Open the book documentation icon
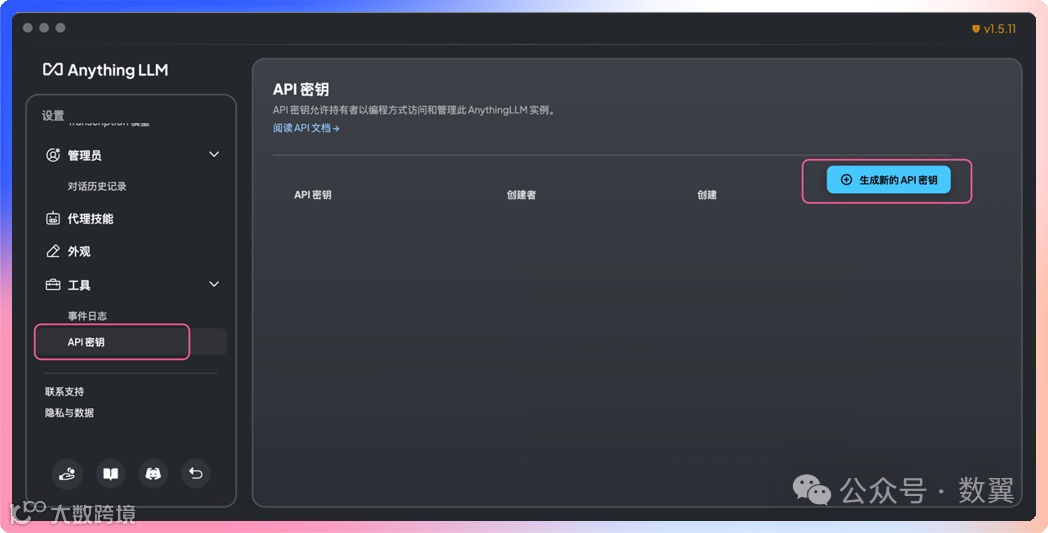 [110, 474]
